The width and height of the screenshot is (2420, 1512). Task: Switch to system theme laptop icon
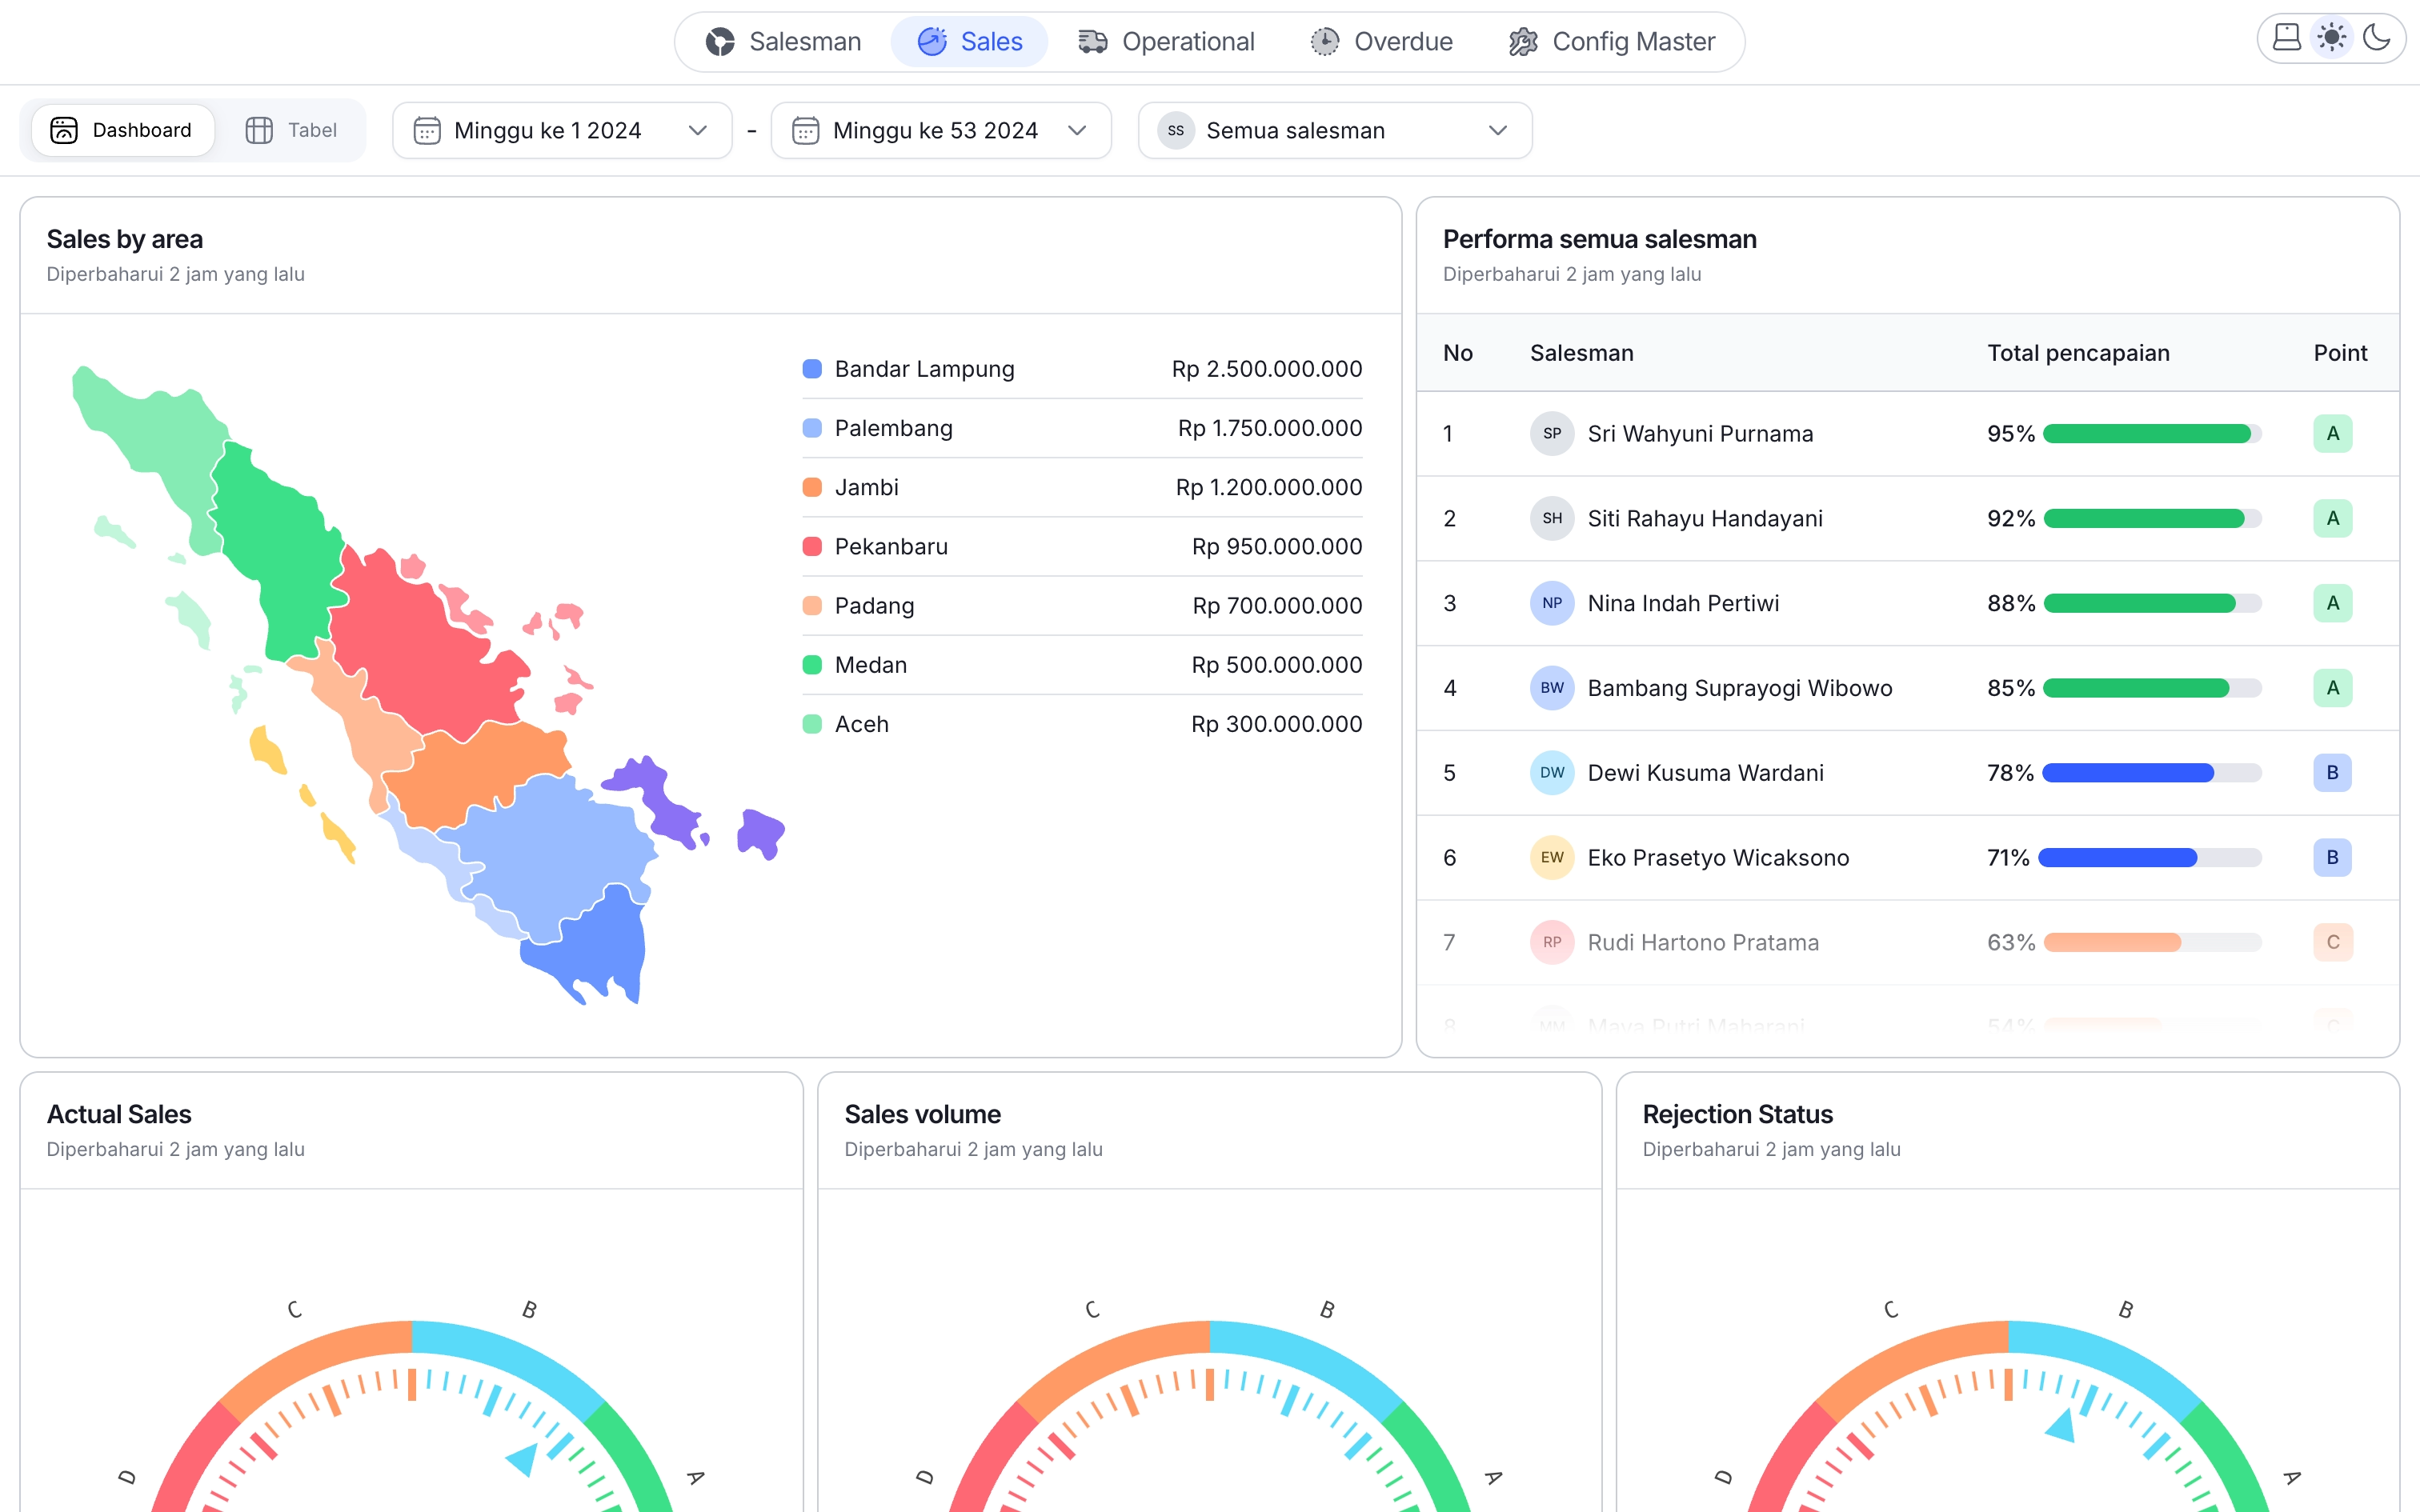pos(2287,38)
